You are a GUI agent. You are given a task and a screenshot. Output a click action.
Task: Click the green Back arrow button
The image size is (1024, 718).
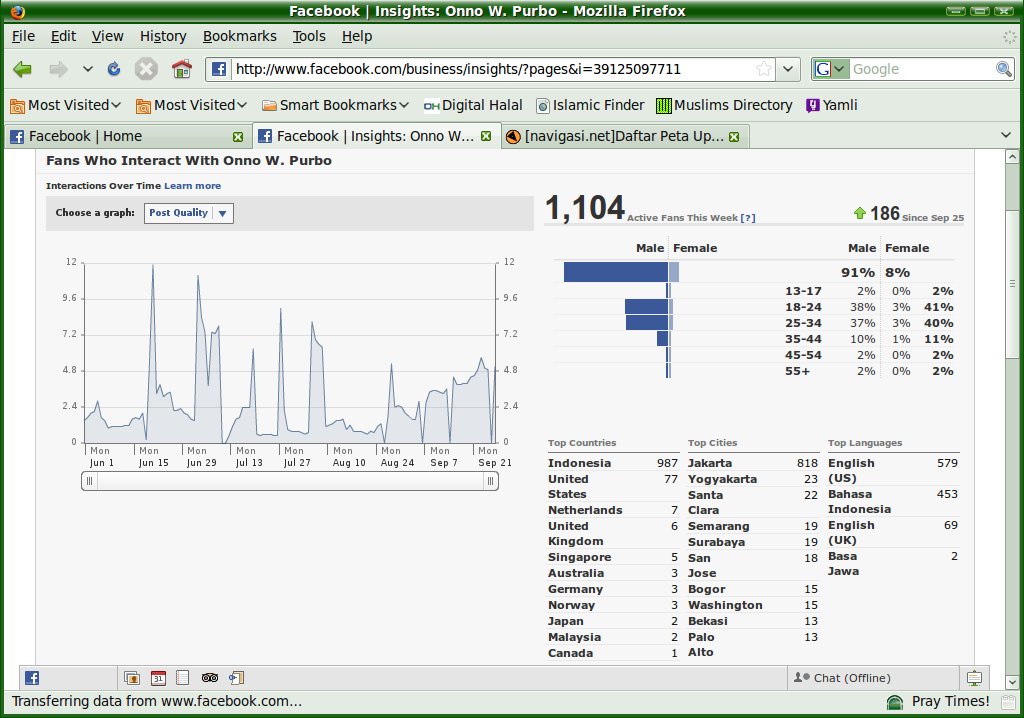pos(22,69)
